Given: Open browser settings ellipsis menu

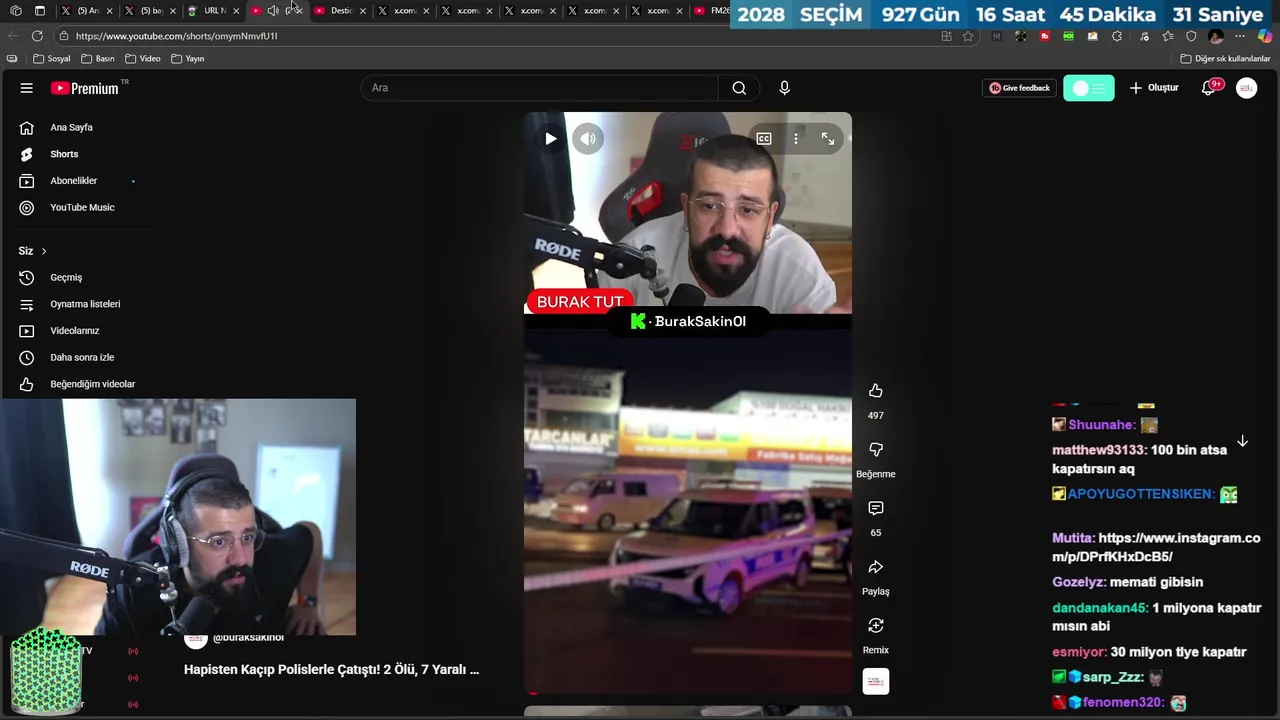Looking at the screenshot, I should [x=1240, y=36].
